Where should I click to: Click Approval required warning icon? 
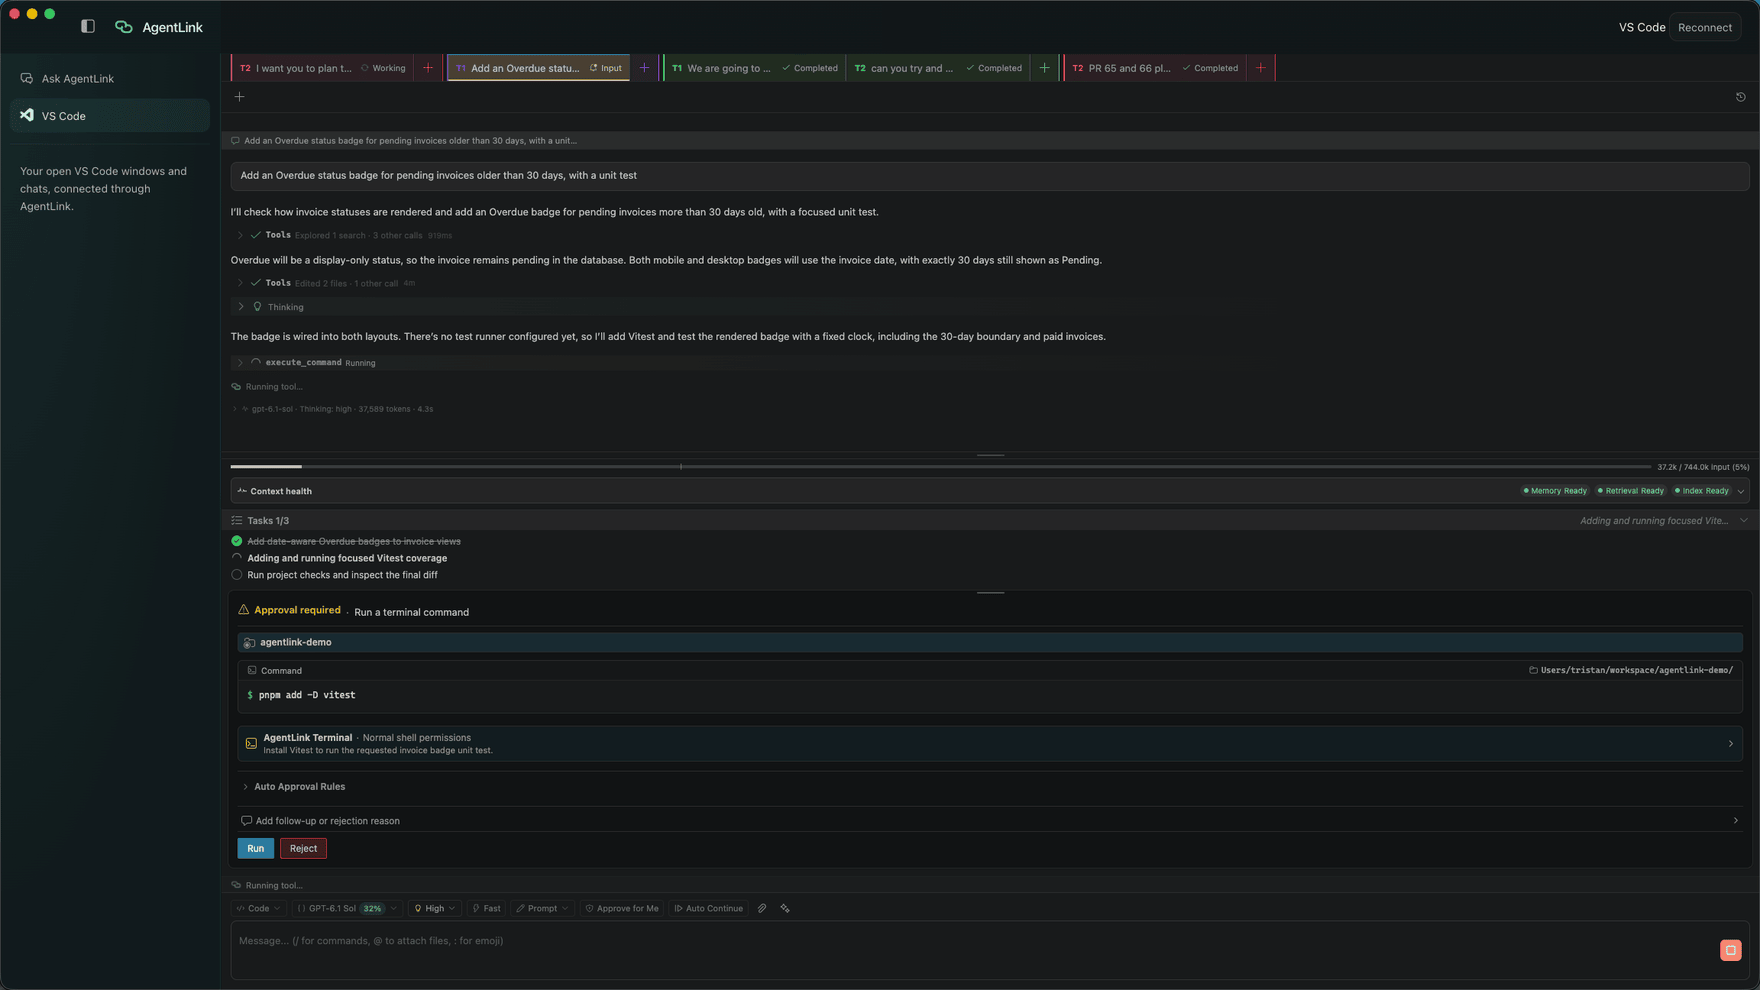pos(244,610)
